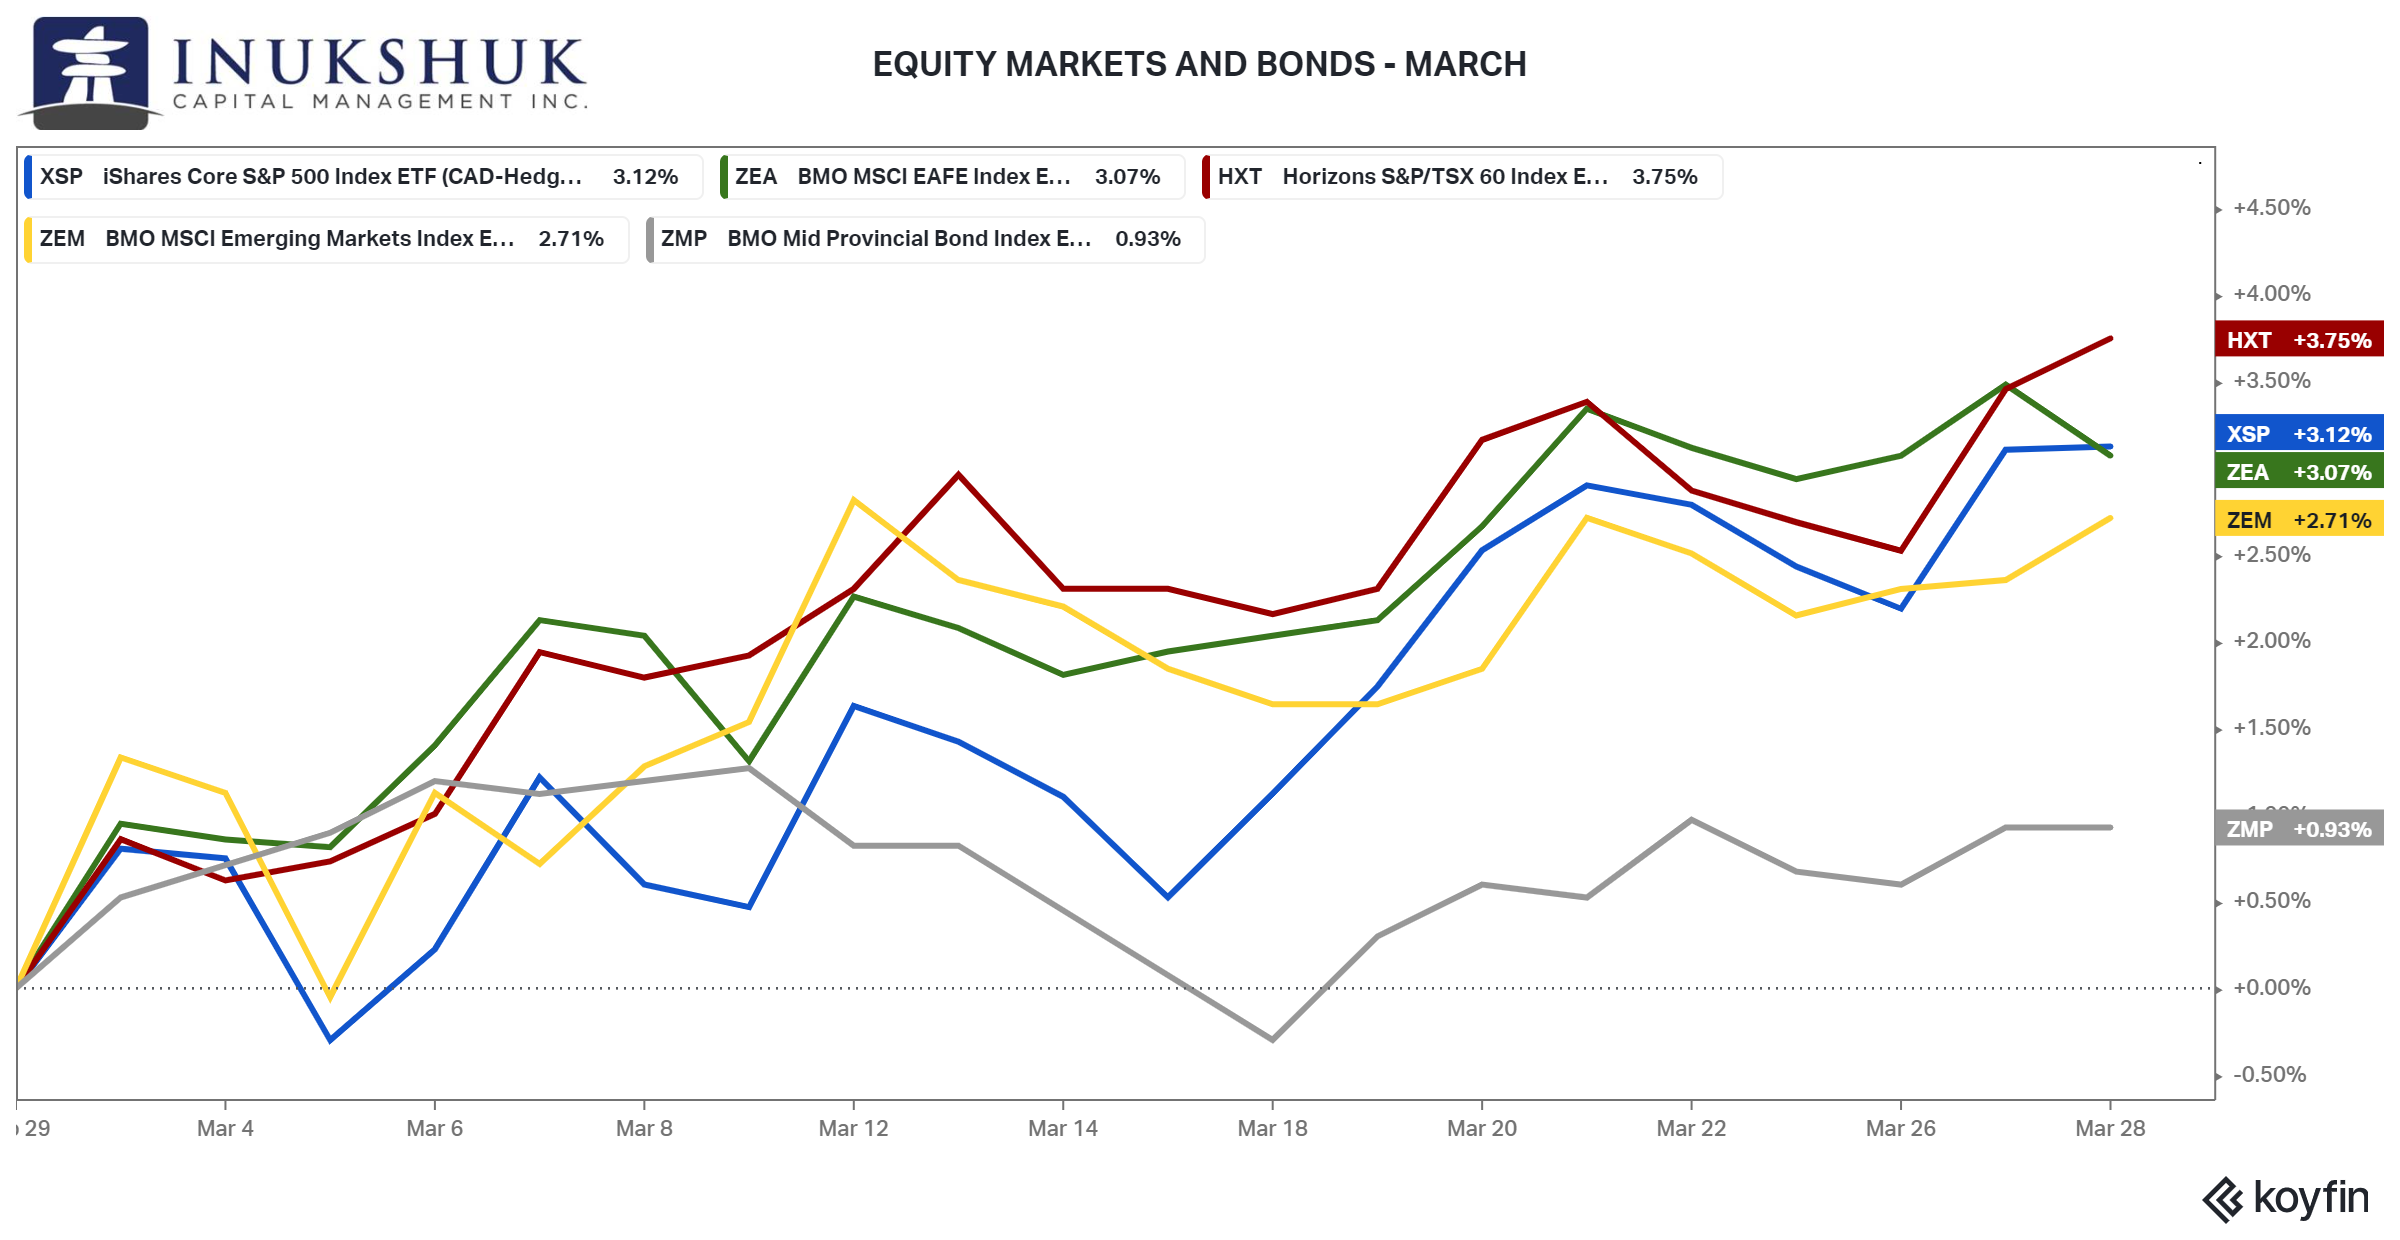Click the +3.50% y-axis label
This screenshot has height=1240, width=2400.
[x=2272, y=380]
